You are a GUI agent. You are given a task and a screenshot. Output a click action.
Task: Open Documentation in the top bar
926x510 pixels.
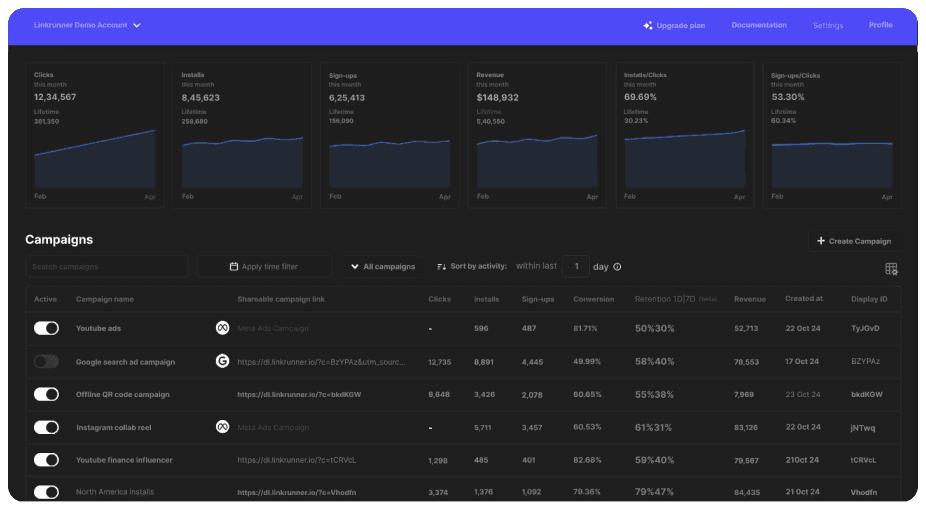coord(759,25)
